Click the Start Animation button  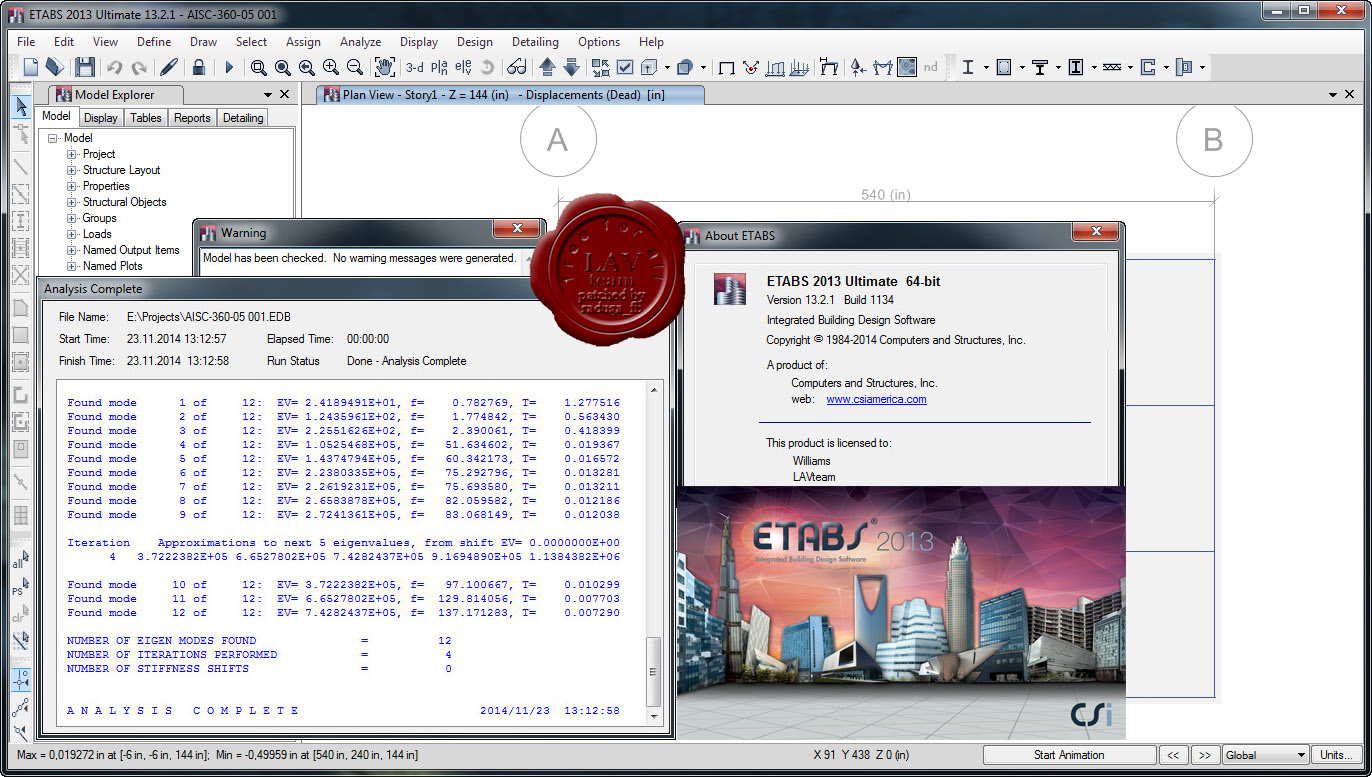[1069, 755]
